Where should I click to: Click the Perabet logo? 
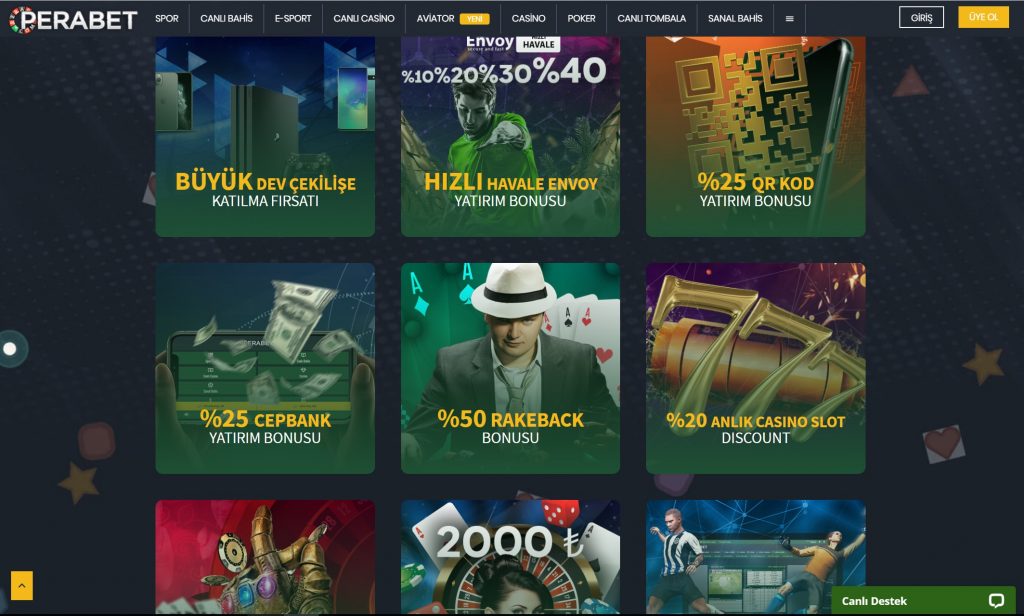(73, 20)
